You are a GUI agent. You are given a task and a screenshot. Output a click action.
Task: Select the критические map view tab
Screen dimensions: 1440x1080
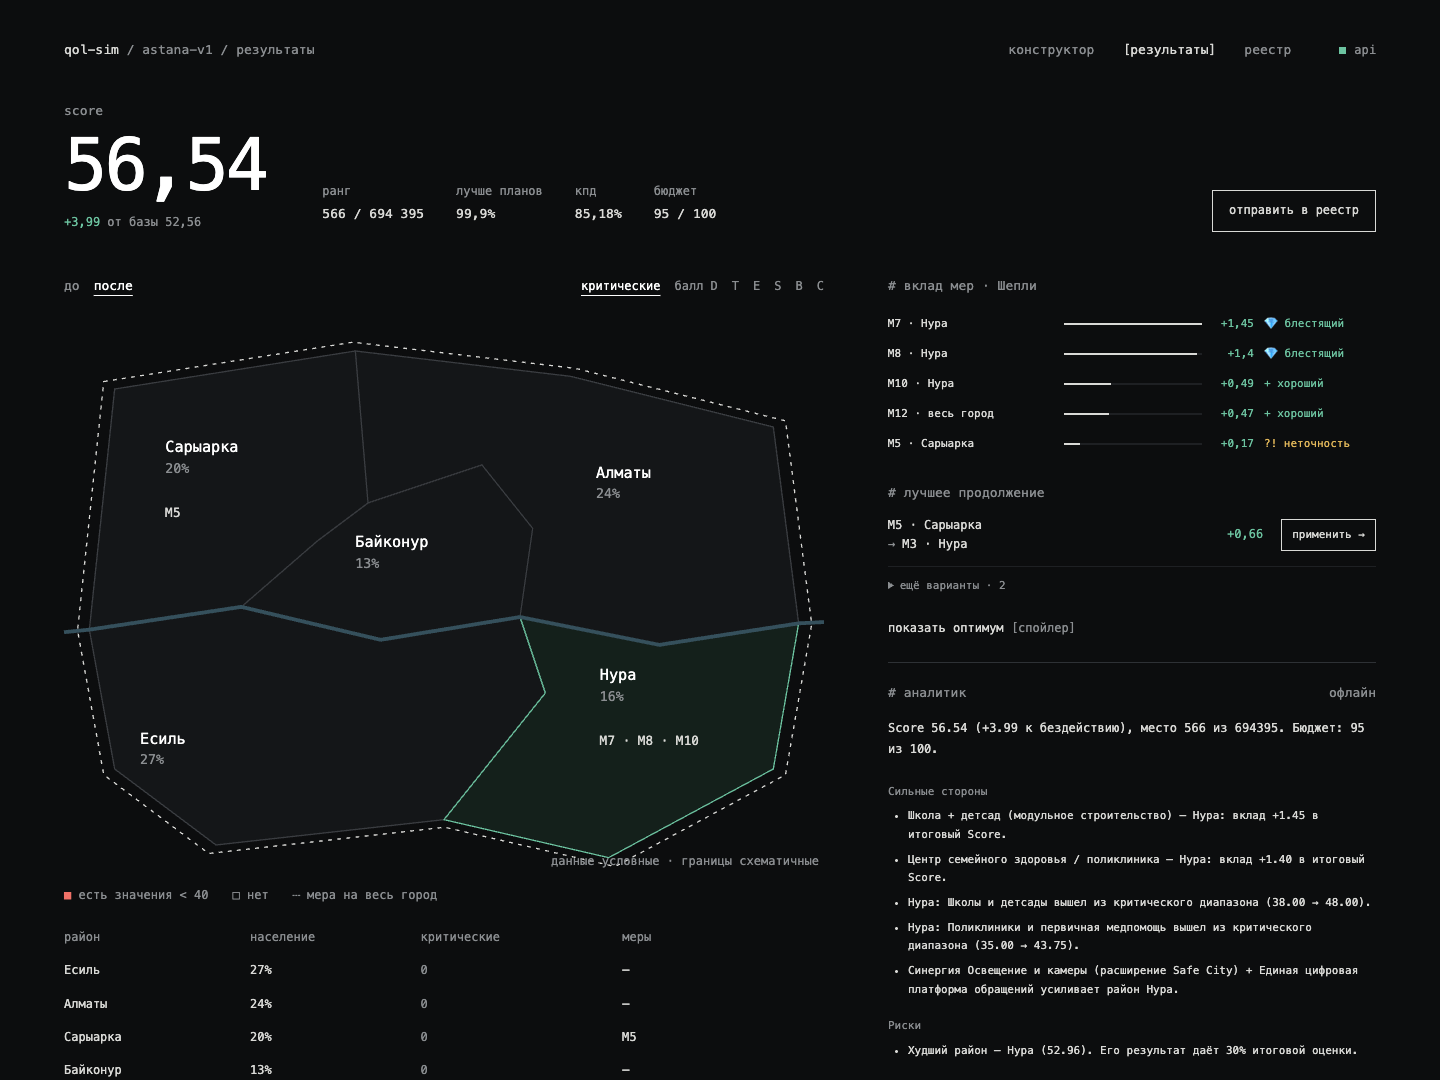(x=621, y=286)
